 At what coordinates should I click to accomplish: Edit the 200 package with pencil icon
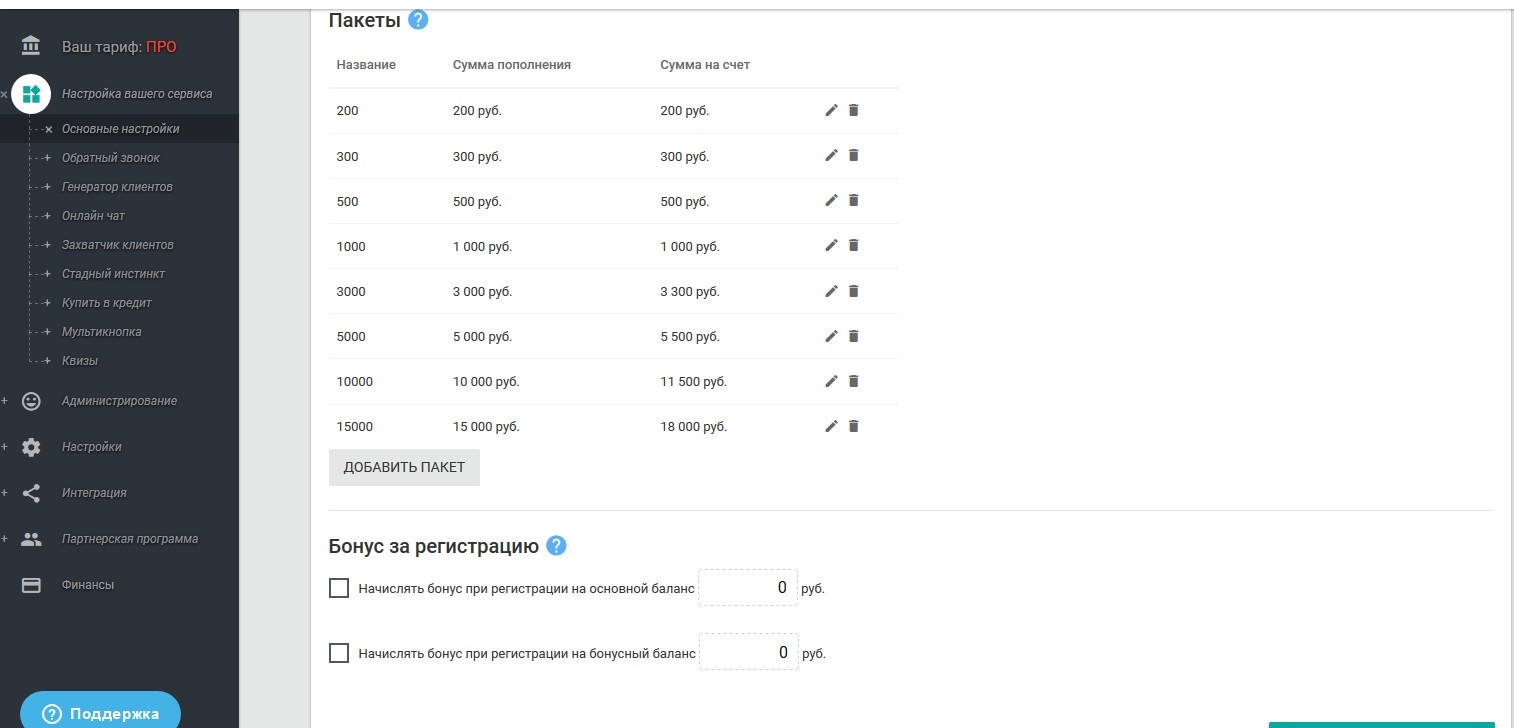coord(831,110)
